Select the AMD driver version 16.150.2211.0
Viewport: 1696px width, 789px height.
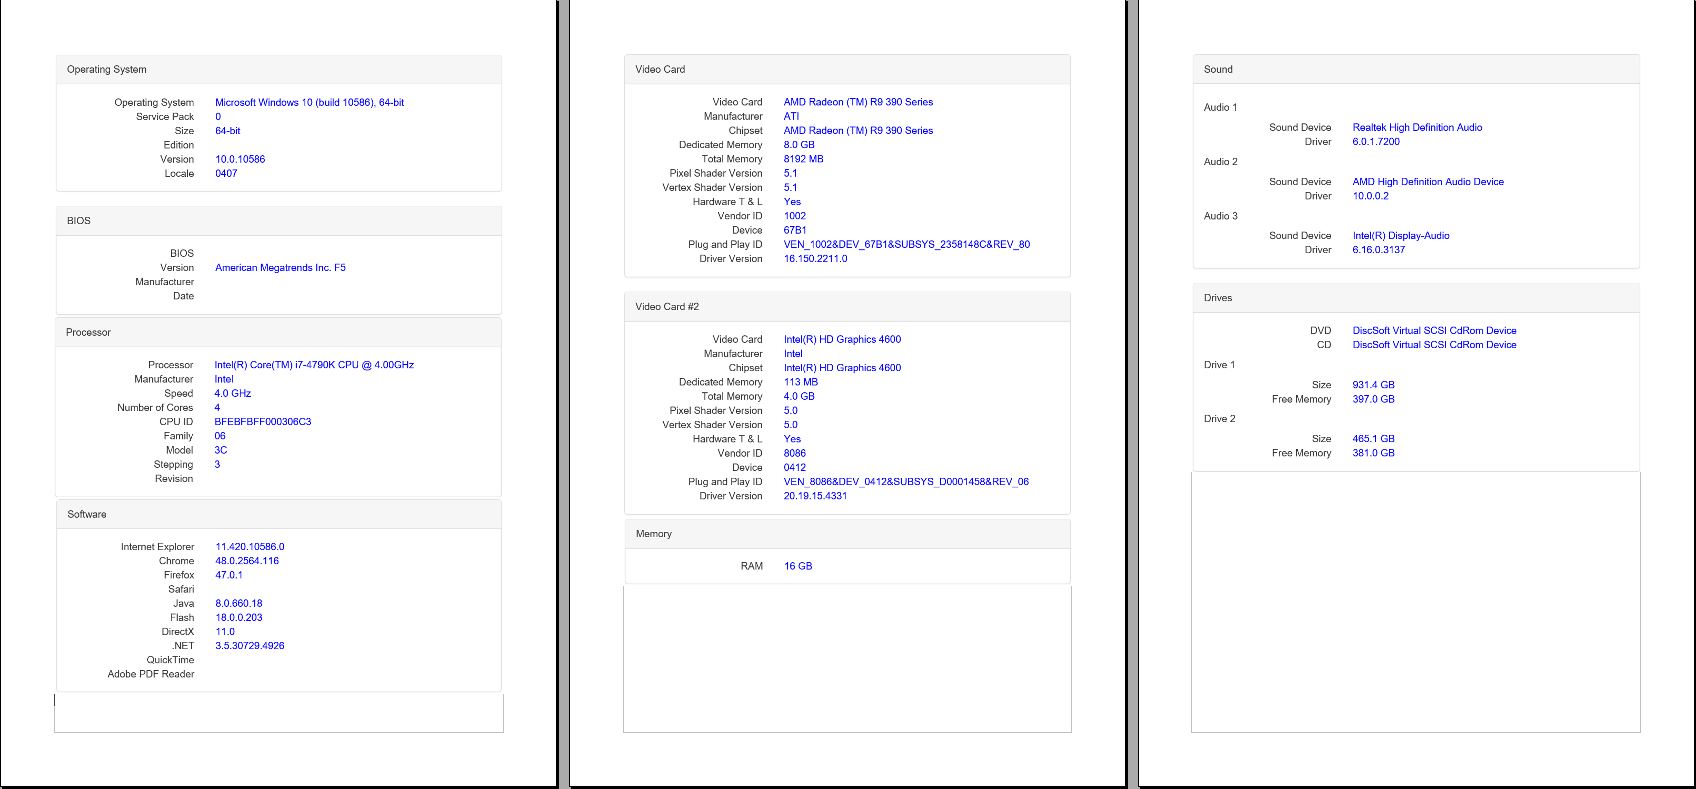coord(815,259)
